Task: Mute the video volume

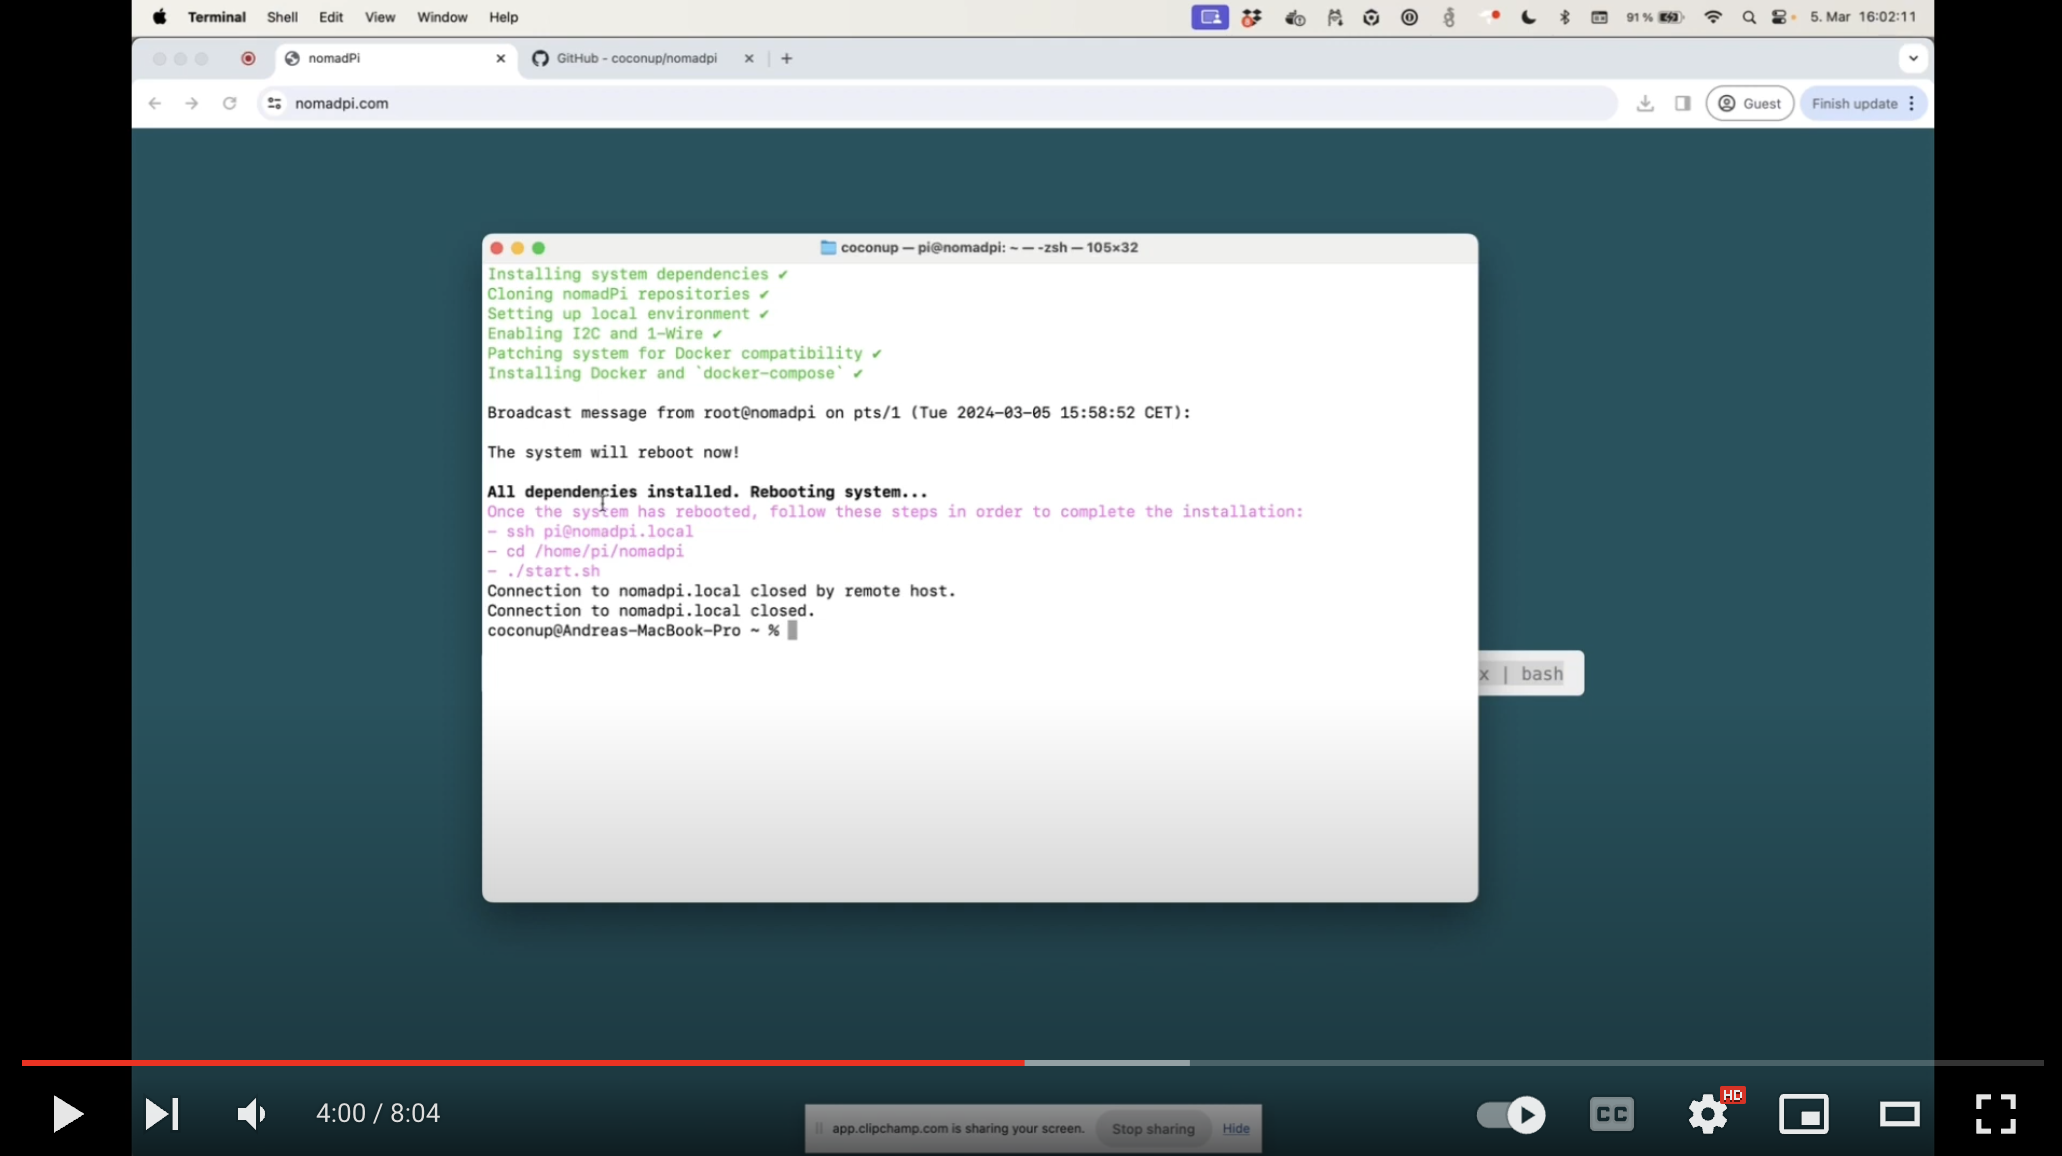Action: pos(251,1113)
